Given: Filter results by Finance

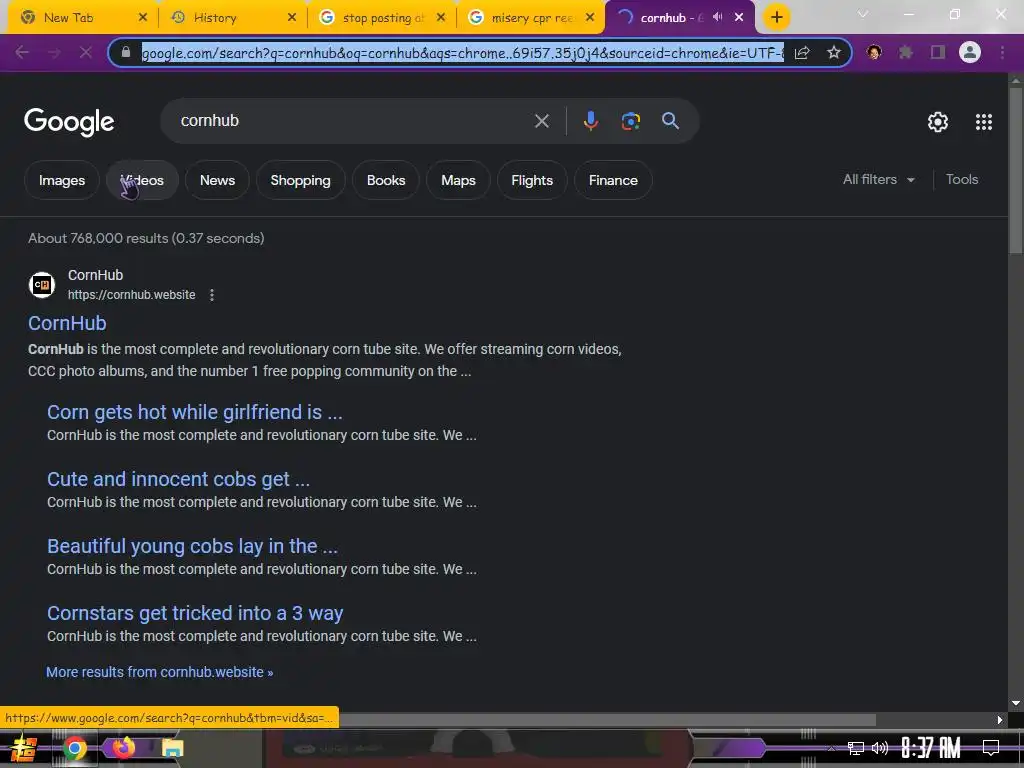Looking at the screenshot, I should click(613, 180).
